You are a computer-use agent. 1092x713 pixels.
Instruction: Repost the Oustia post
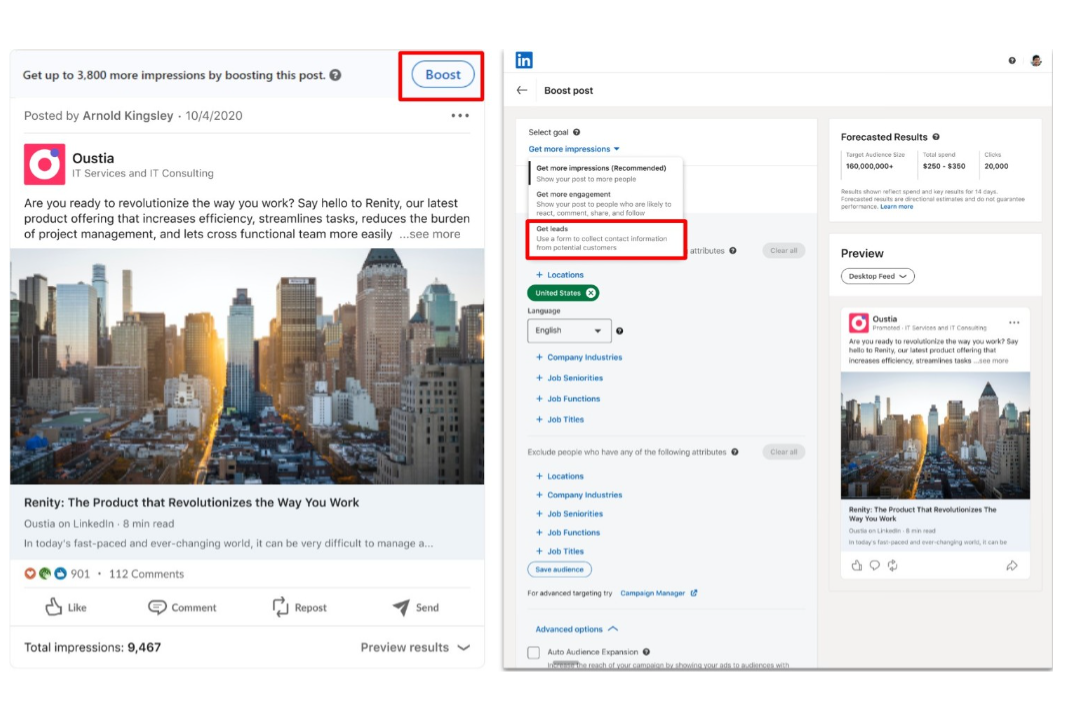(299, 607)
